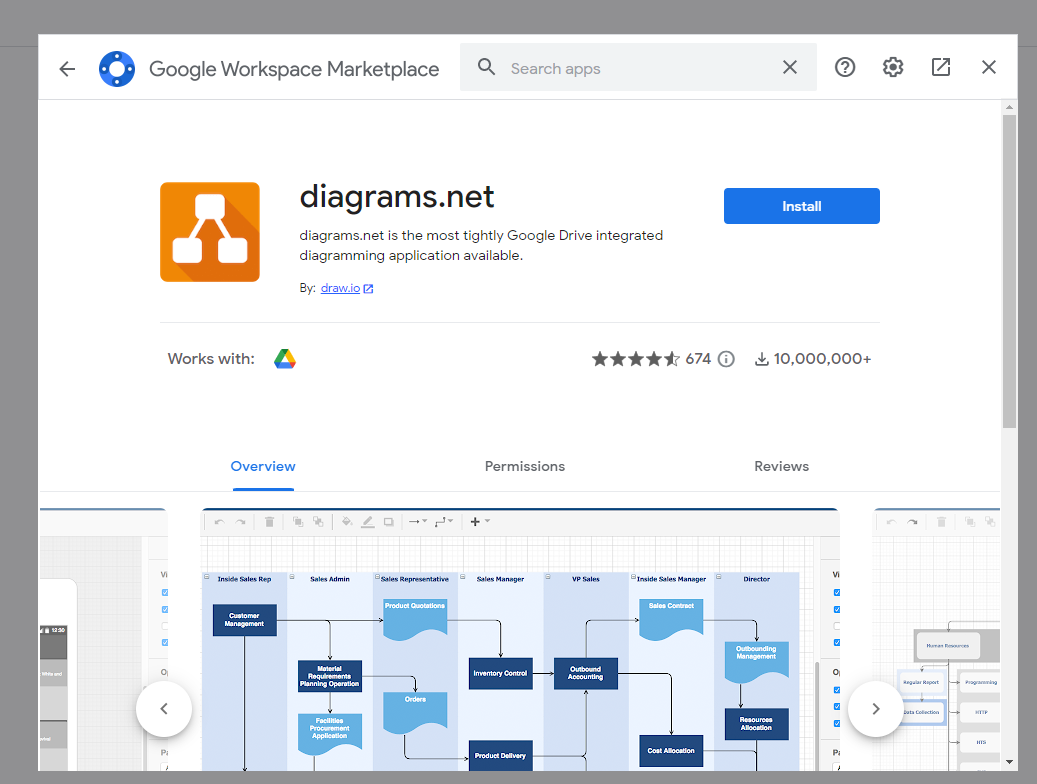Clear search with the X icon

tap(790, 67)
